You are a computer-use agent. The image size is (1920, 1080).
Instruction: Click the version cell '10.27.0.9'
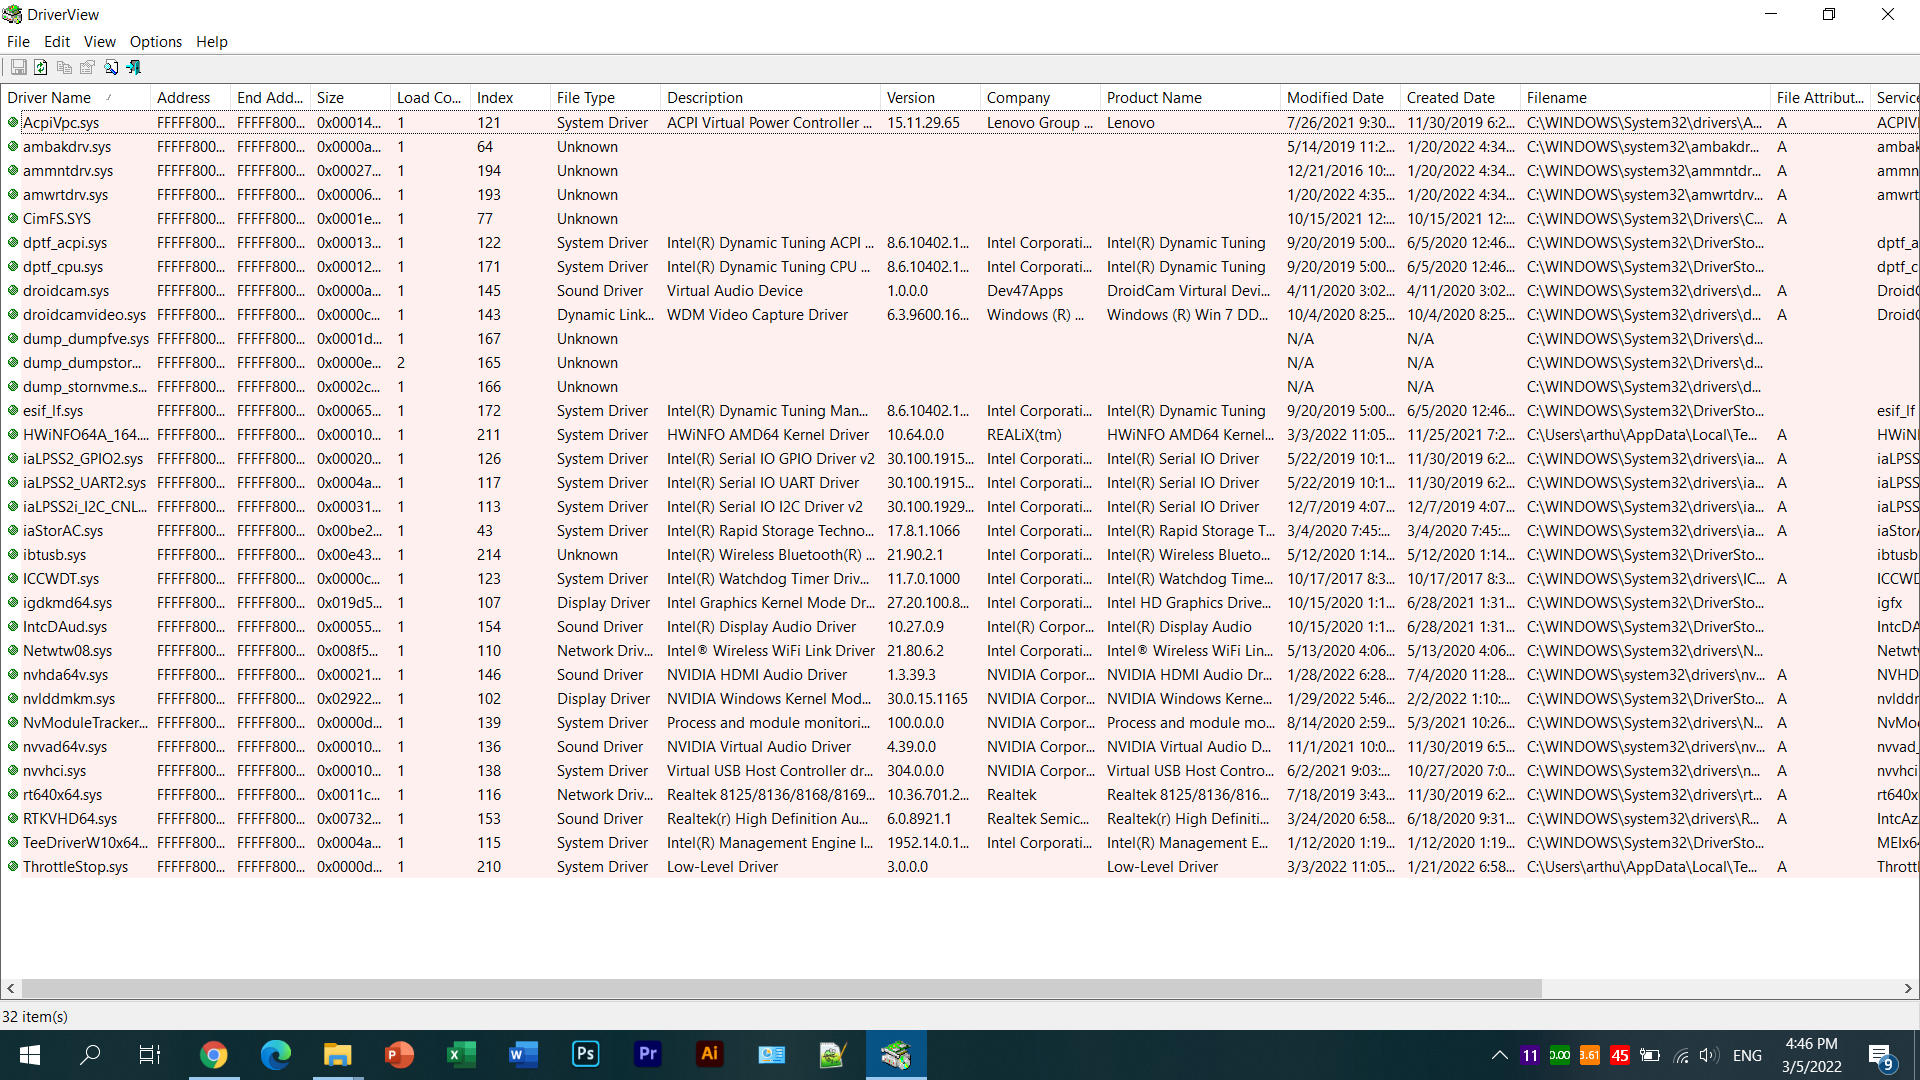[915, 627]
